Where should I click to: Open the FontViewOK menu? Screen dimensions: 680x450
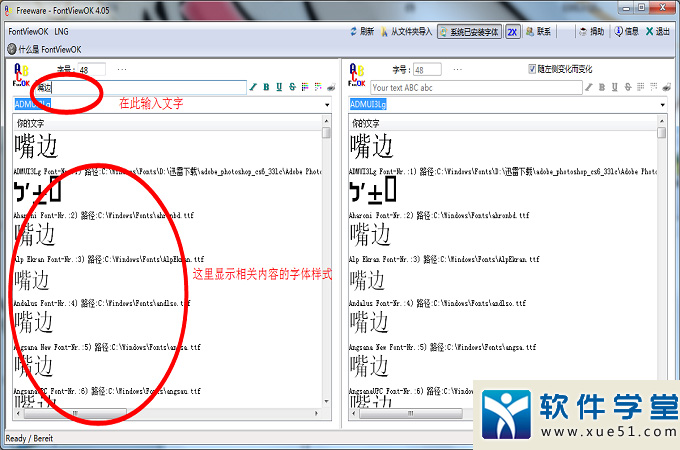29,32
